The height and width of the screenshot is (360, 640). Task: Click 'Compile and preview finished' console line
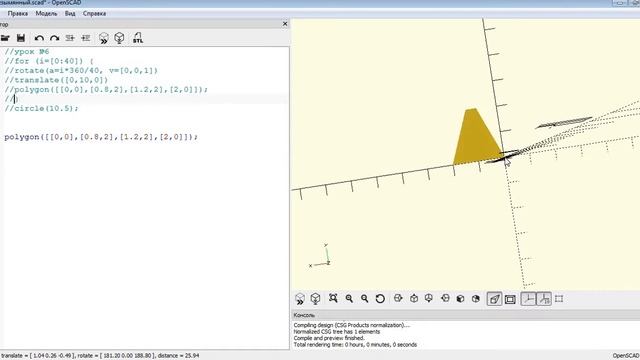[x=329, y=338]
